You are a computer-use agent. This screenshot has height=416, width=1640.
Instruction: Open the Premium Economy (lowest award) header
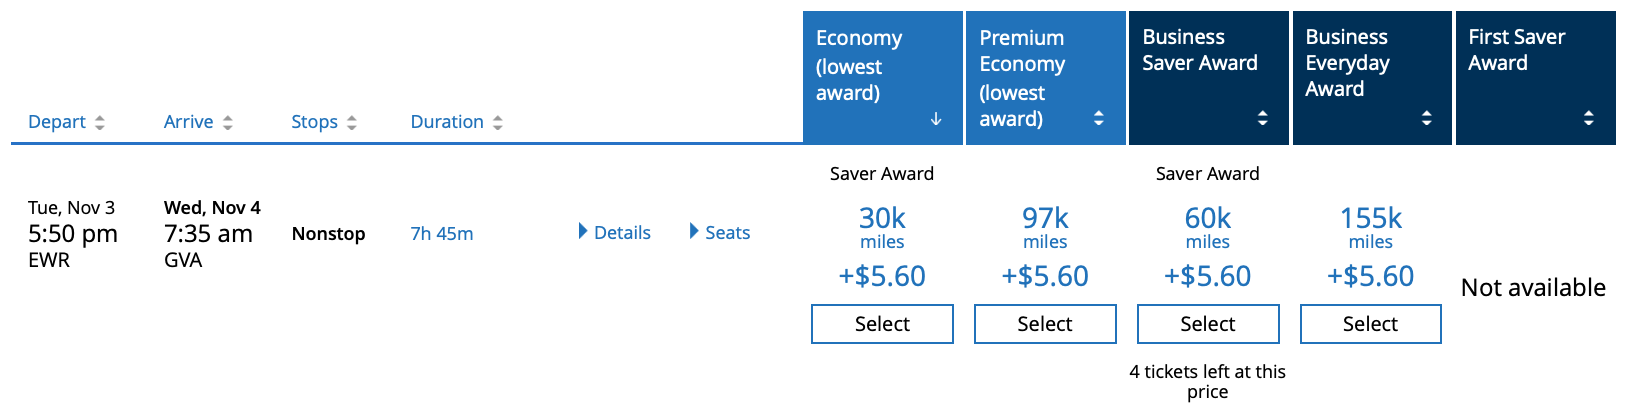(1022, 77)
